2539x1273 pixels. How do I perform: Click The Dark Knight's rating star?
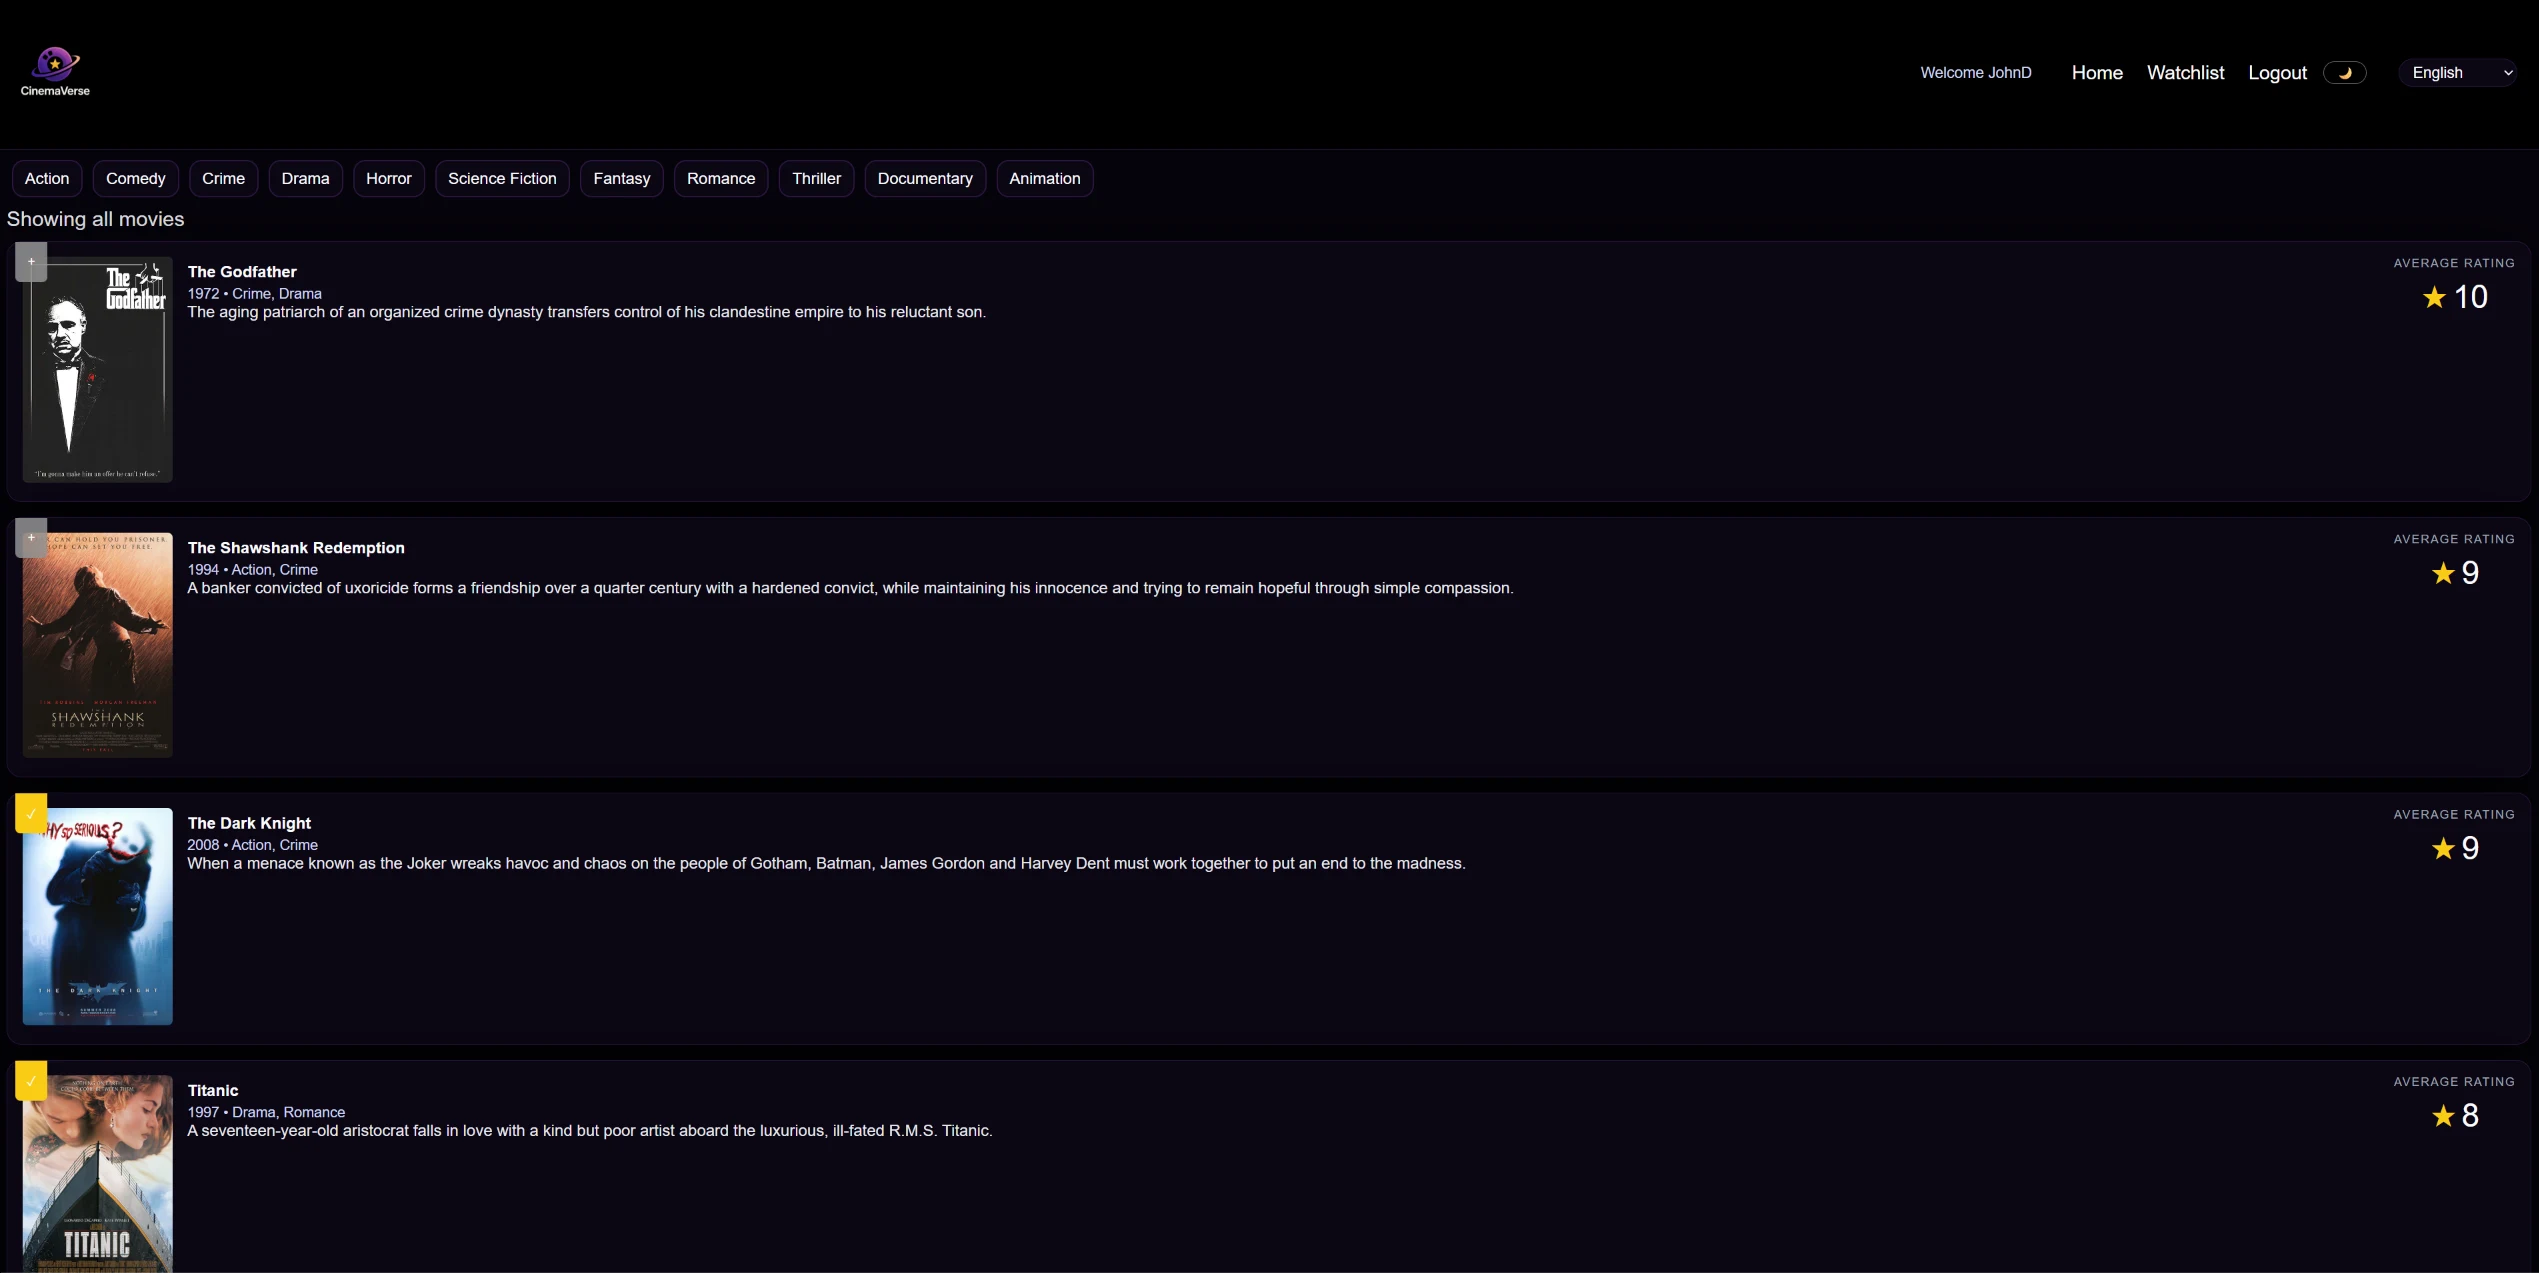coord(2443,849)
